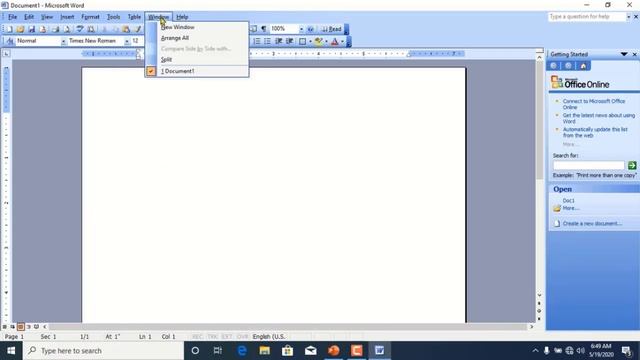Close the Getting Started task pane
640x360 pixels.
[x=635, y=54]
